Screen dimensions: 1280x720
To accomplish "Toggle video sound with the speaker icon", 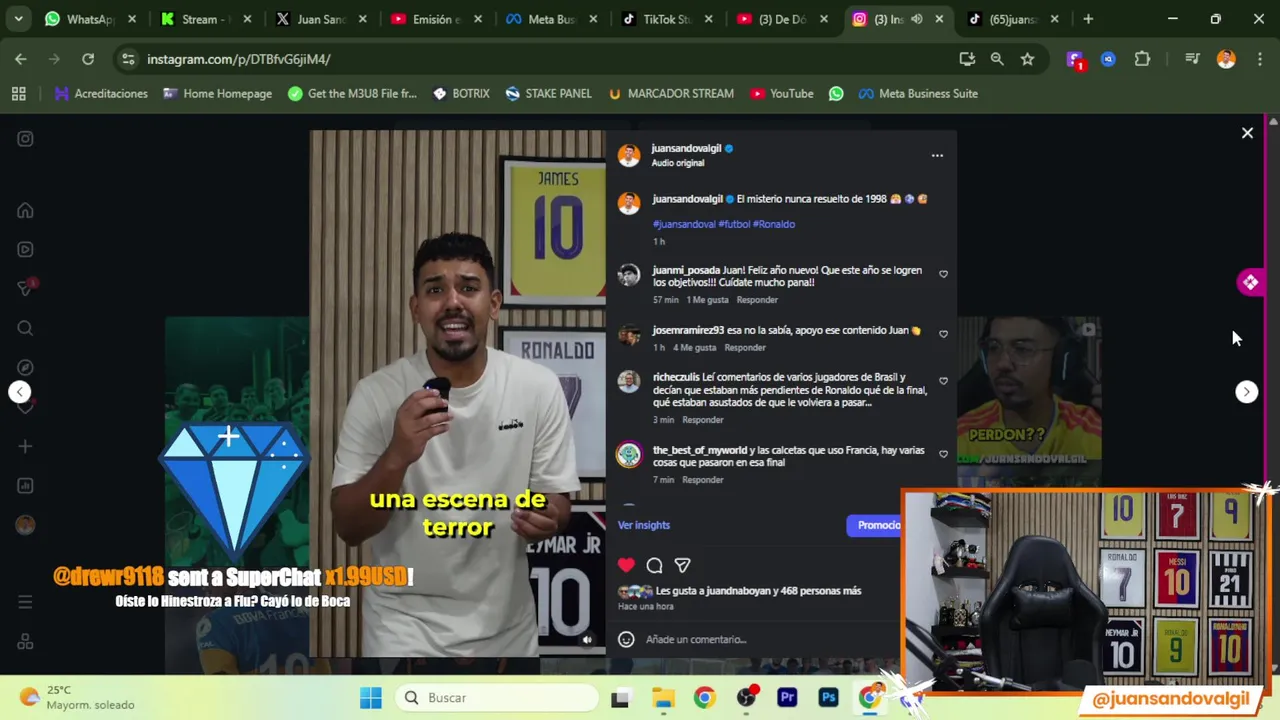I will point(587,640).
